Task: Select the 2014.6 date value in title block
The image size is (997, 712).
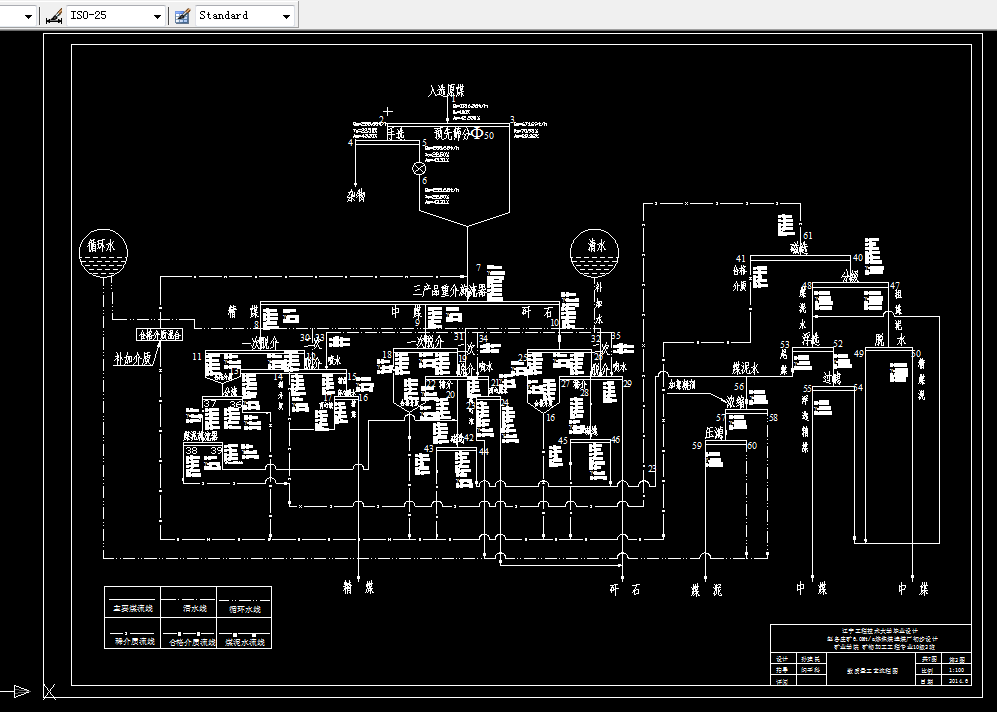Action: pos(958,680)
